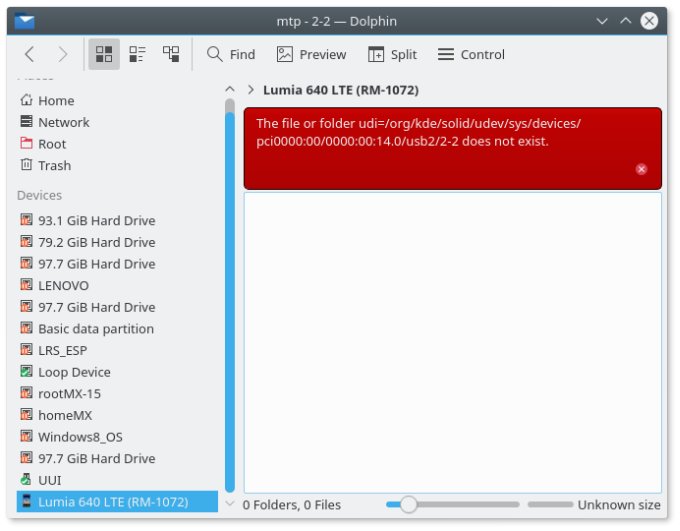Click the LRS_ESP drive icon

click(26, 349)
